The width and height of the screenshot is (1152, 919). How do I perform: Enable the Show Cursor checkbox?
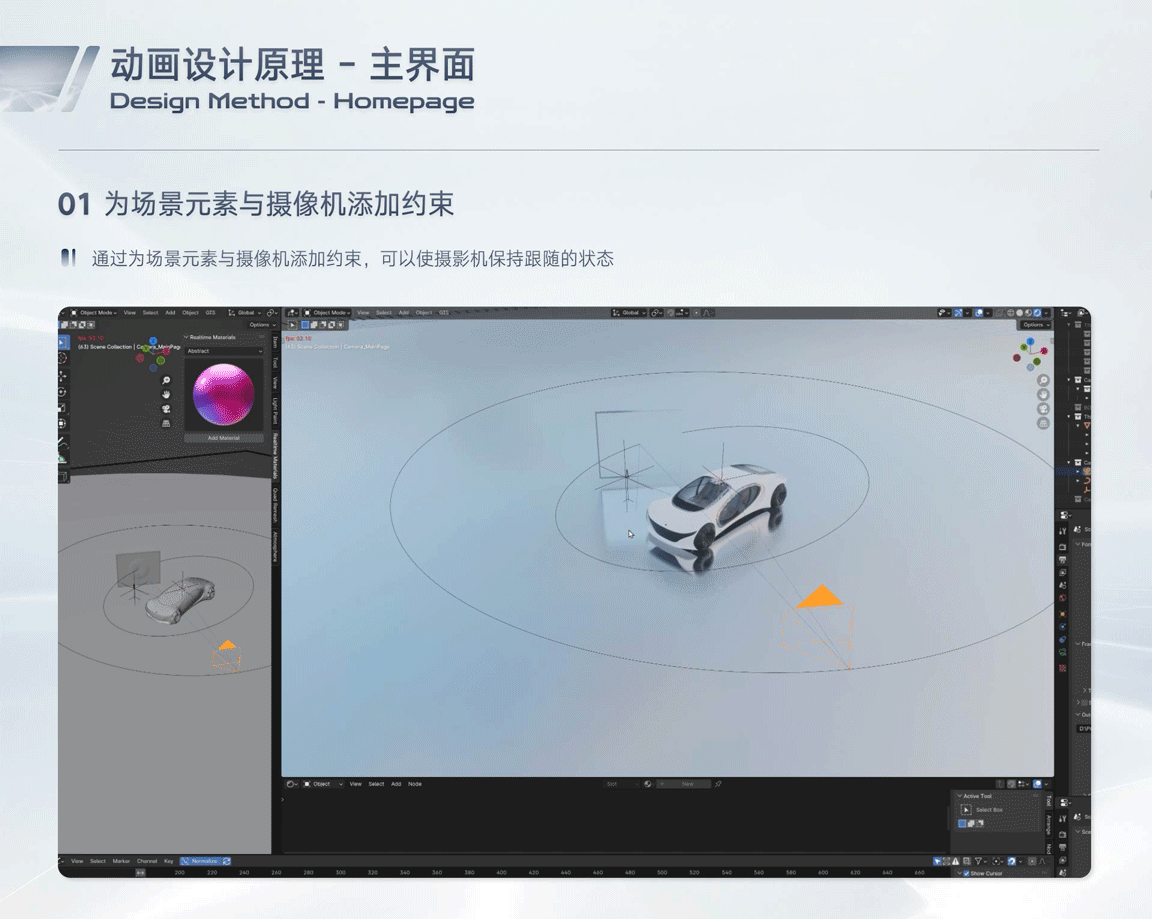point(966,873)
